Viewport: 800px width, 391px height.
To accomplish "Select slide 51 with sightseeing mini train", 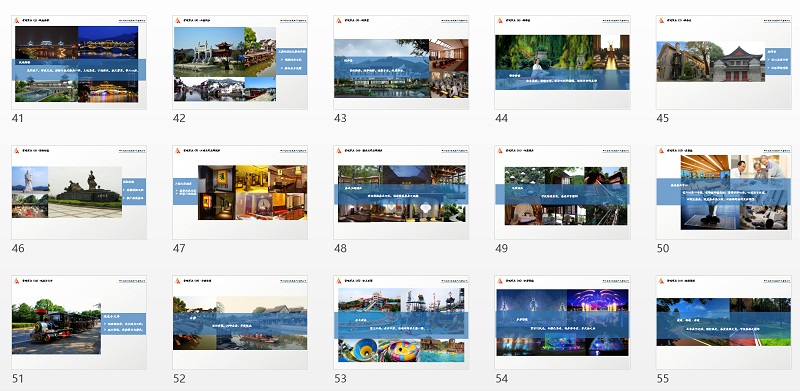I will [79, 323].
